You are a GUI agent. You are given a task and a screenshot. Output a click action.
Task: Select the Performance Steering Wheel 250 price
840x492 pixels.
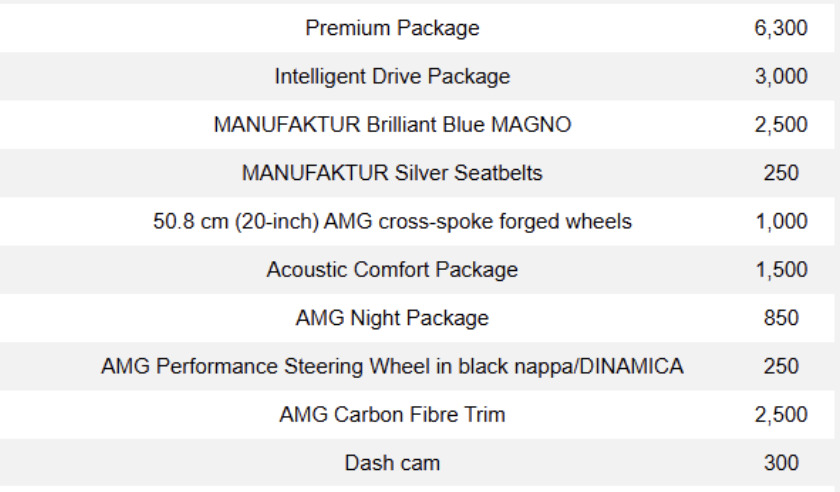(781, 366)
